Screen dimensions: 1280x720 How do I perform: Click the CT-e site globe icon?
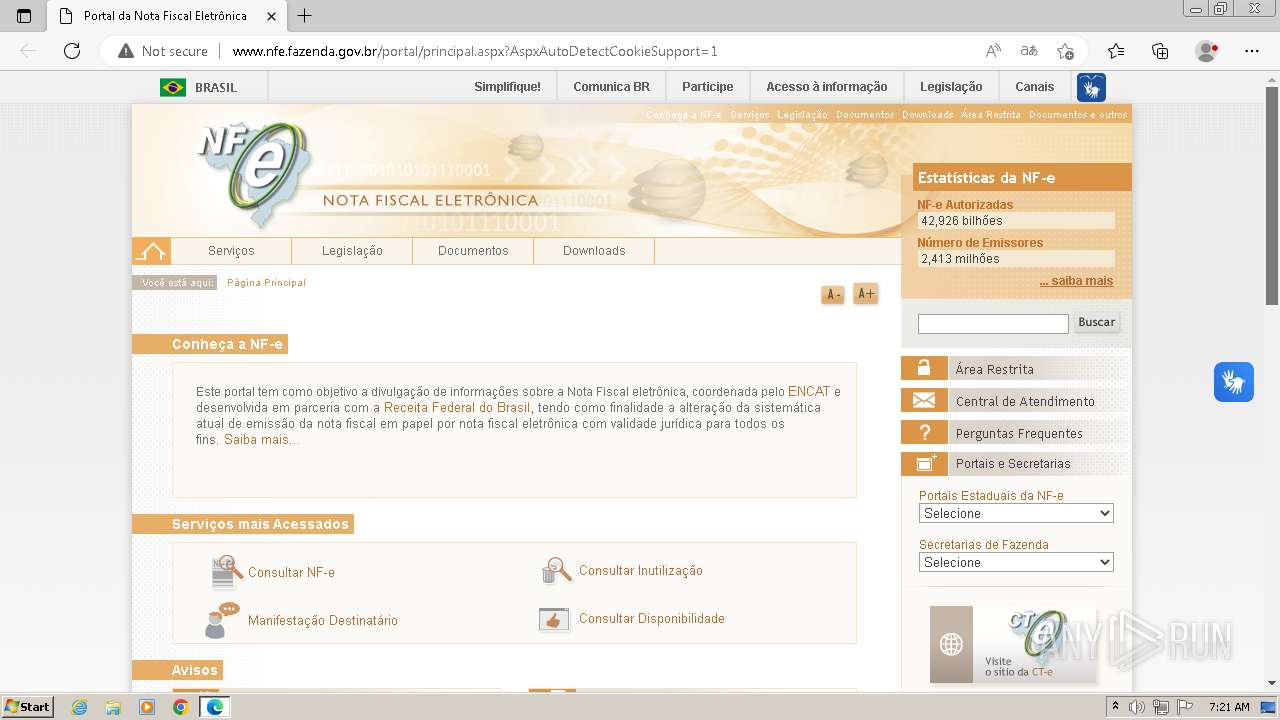[951, 644]
